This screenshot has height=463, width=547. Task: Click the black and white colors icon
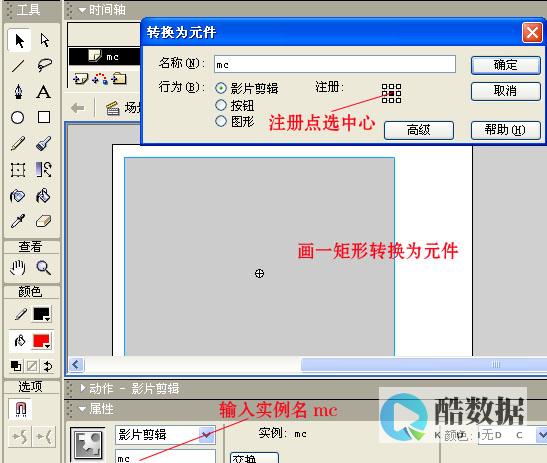[x=16, y=366]
